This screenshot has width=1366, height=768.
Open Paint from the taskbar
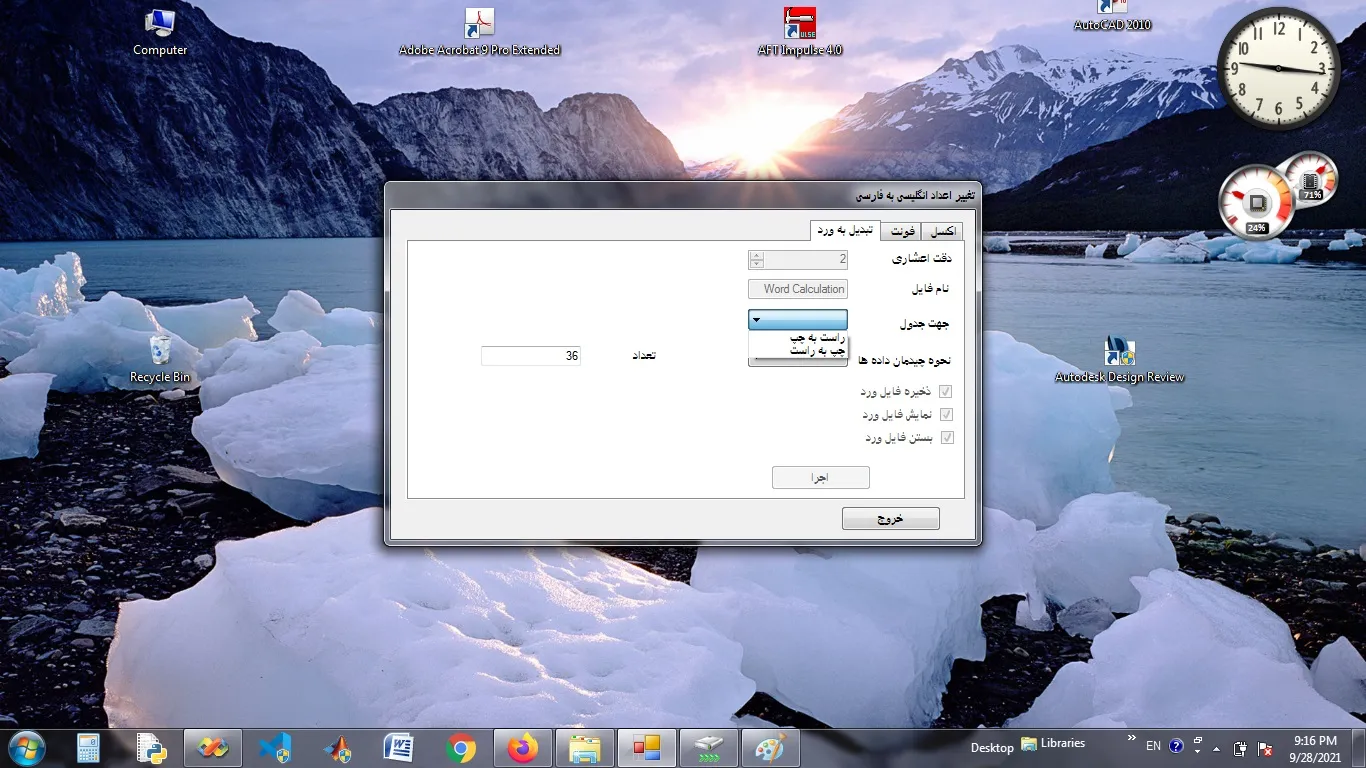click(x=770, y=748)
